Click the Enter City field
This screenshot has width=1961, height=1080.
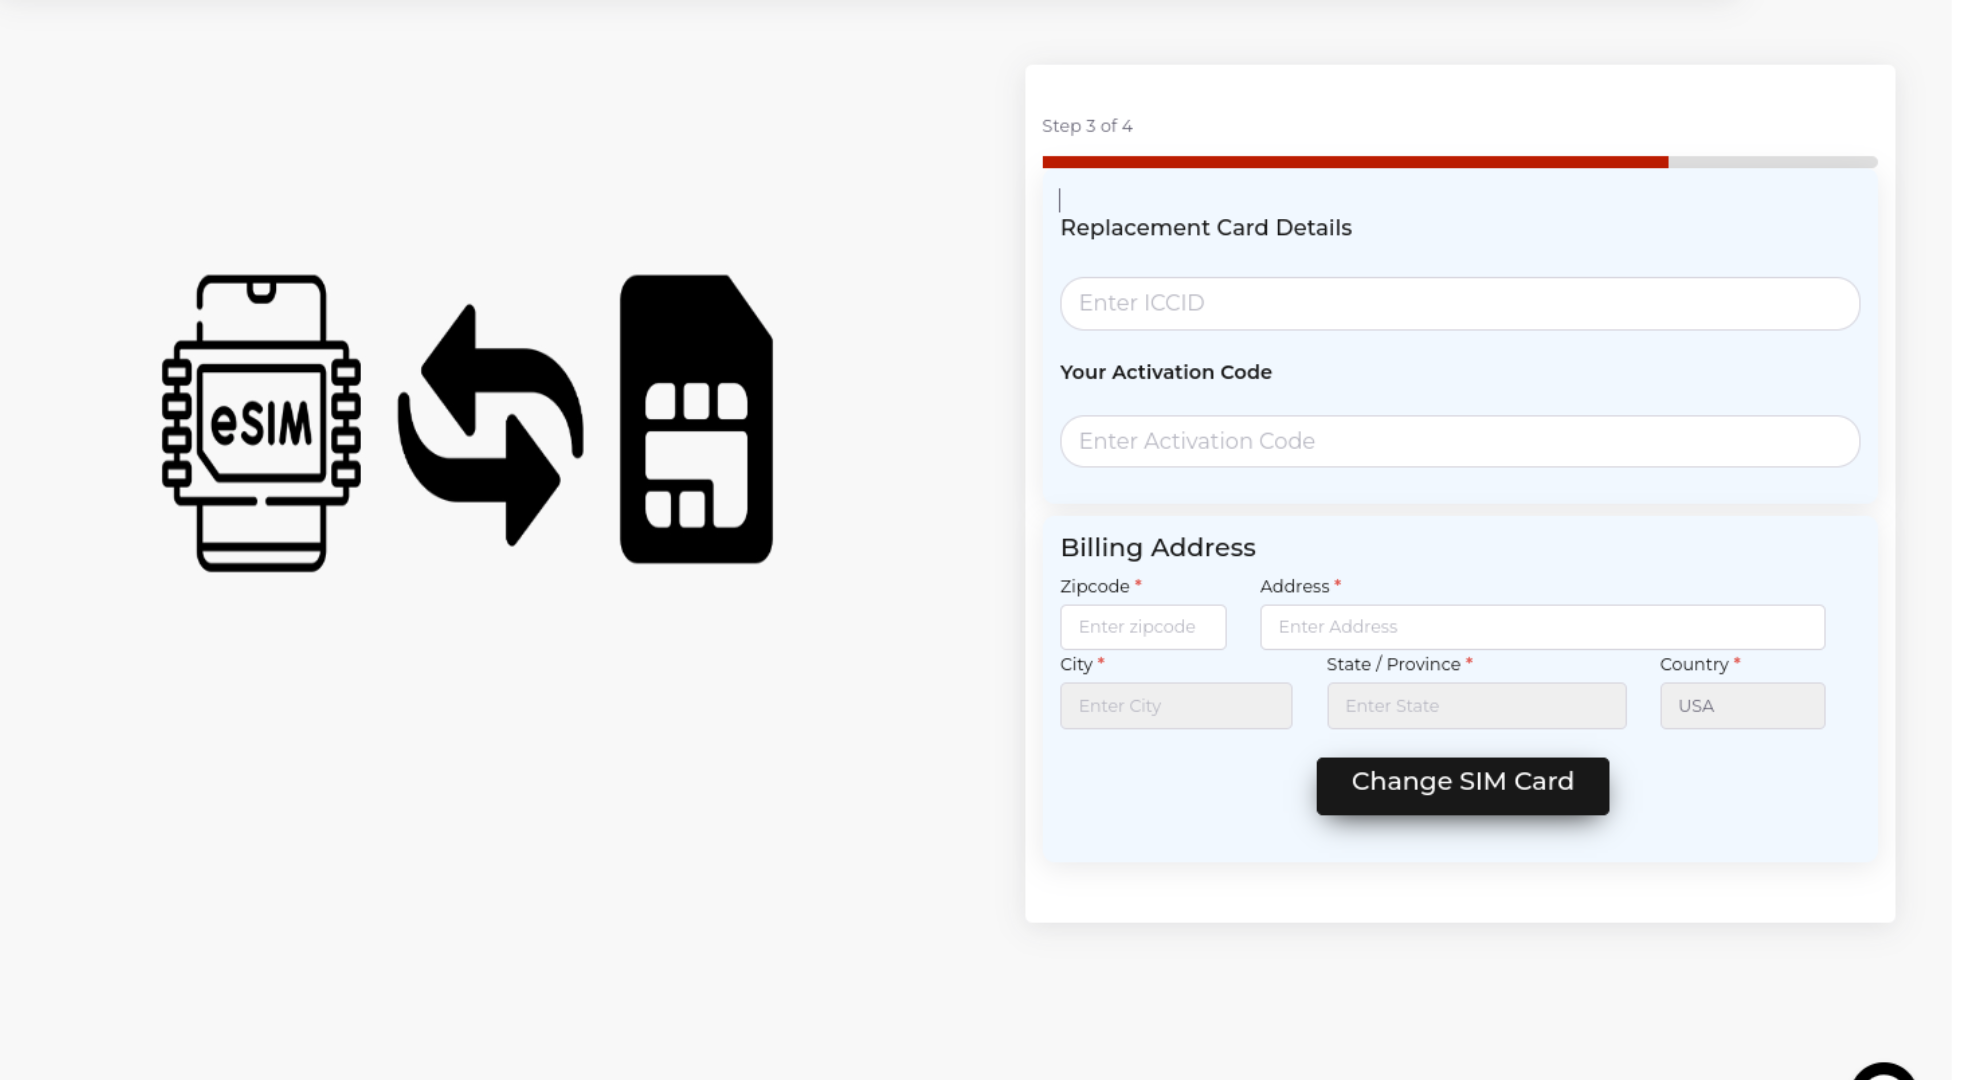(1175, 706)
